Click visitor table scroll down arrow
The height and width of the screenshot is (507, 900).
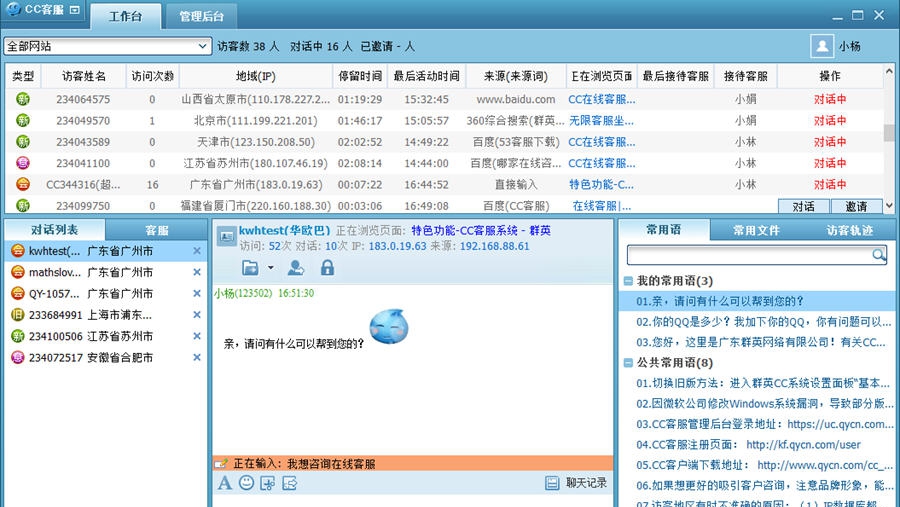tap(889, 205)
